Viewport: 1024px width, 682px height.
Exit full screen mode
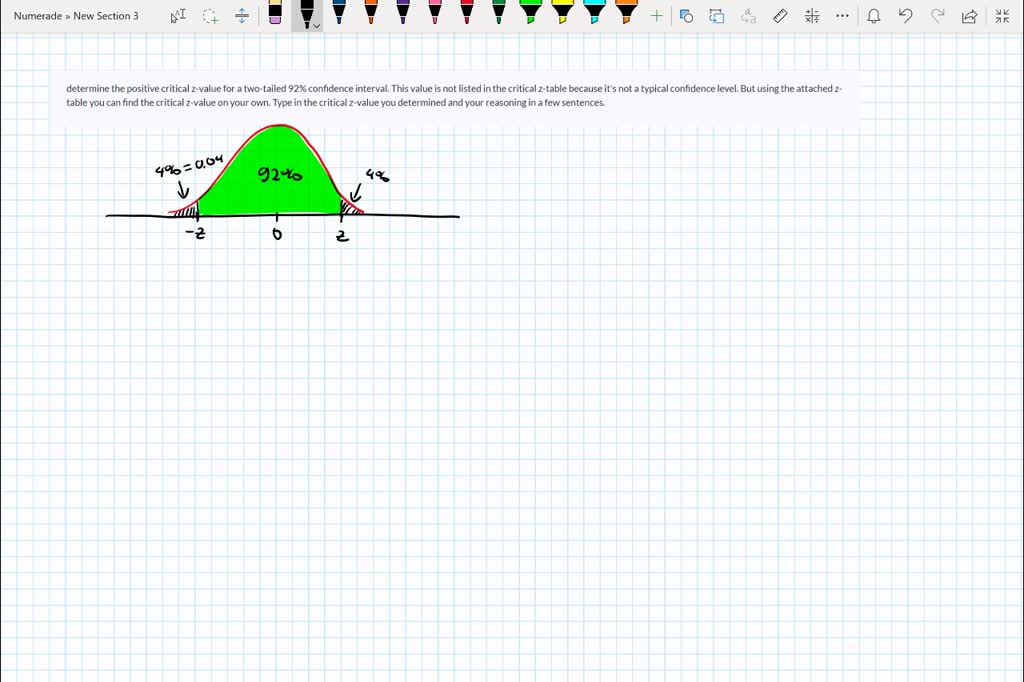[x=1002, y=16]
